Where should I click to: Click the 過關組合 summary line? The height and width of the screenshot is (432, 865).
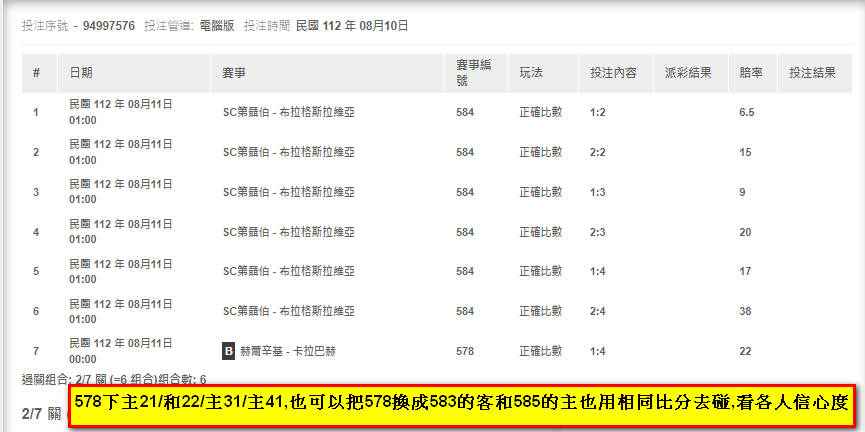[114, 379]
